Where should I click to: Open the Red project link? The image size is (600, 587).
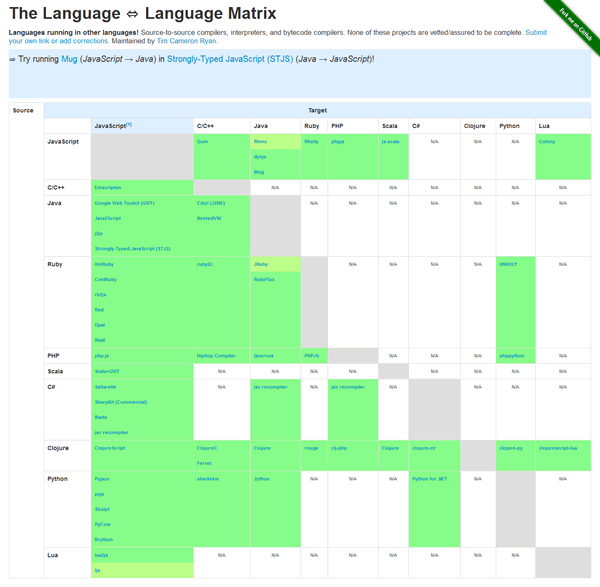[99, 310]
